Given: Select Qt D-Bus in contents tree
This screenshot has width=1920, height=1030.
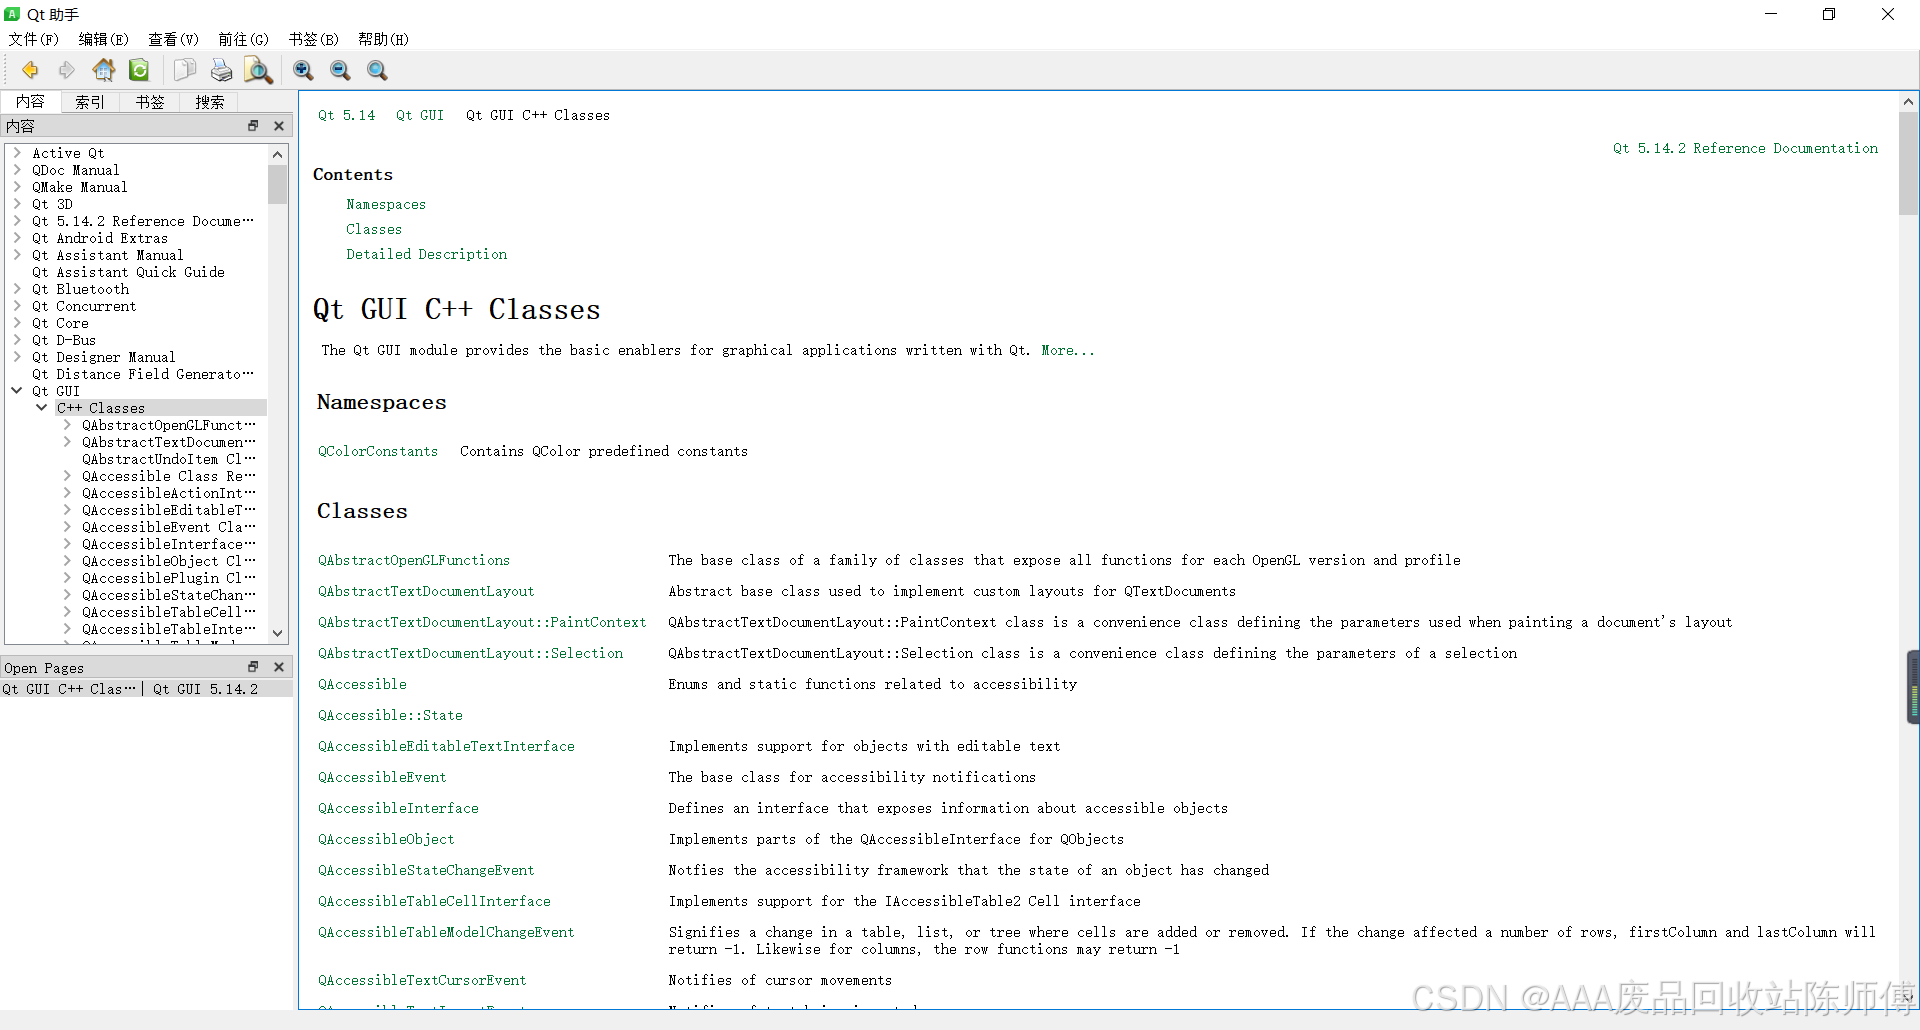Looking at the screenshot, I should (64, 340).
